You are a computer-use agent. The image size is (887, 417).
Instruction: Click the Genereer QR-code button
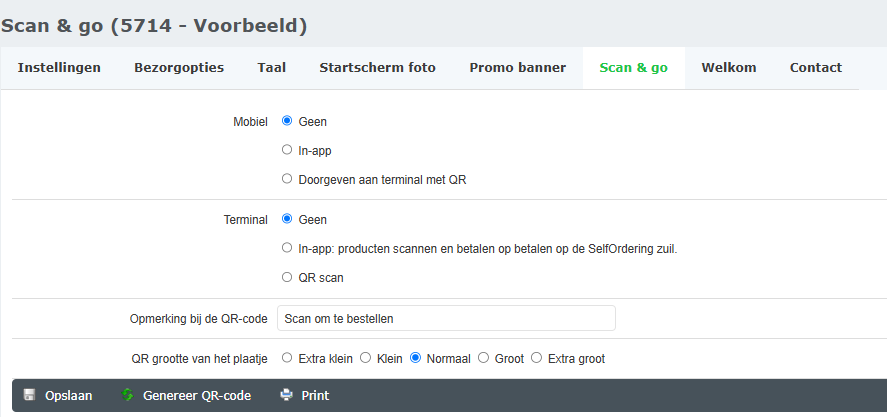[196, 395]
